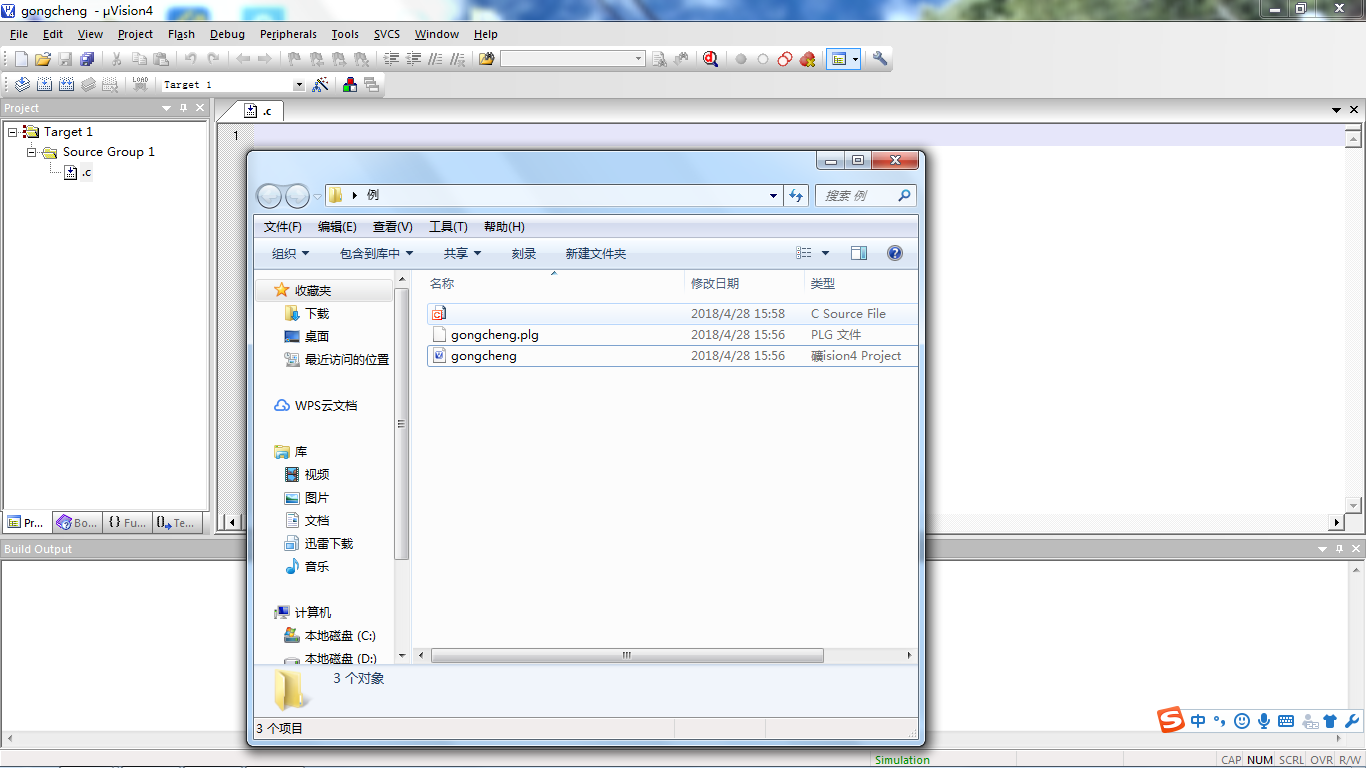Switch to the Functions panel tab
Screen dimensions: 1366x768
coord(127,522)
